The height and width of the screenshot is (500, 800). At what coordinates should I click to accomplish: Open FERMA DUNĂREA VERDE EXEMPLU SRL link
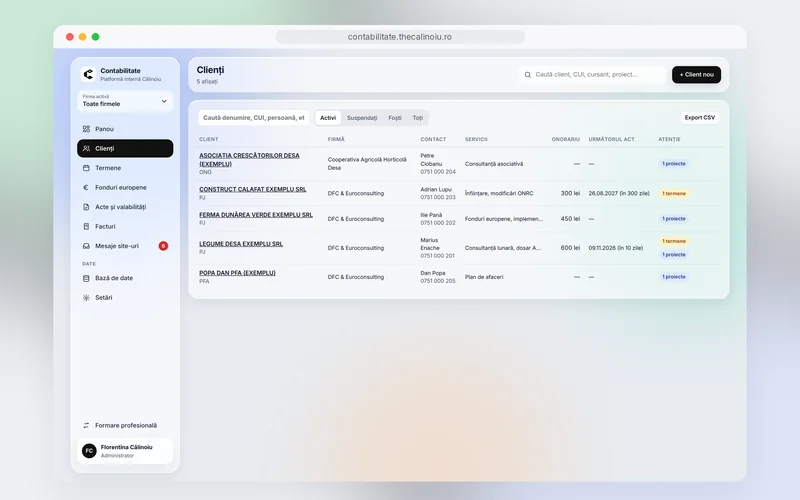pyautogui.click(x=256, y=215)
